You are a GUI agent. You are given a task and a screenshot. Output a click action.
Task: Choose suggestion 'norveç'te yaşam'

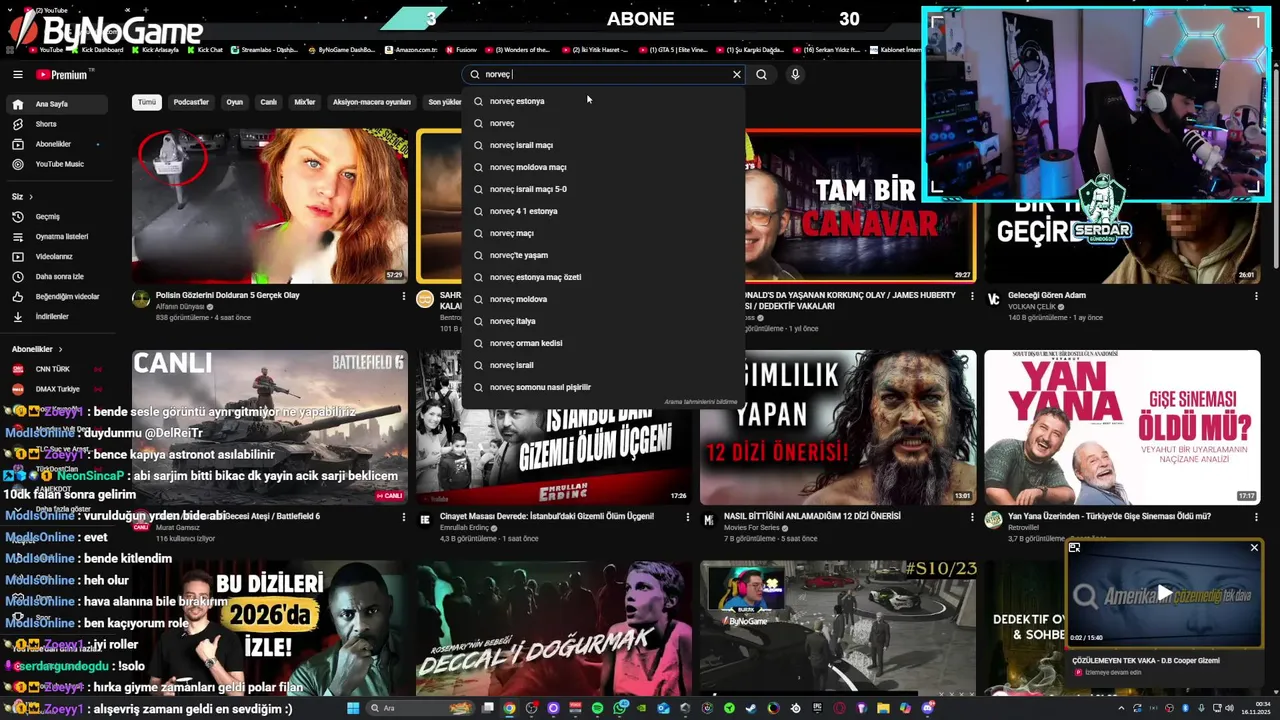click(x=603, y=255)
